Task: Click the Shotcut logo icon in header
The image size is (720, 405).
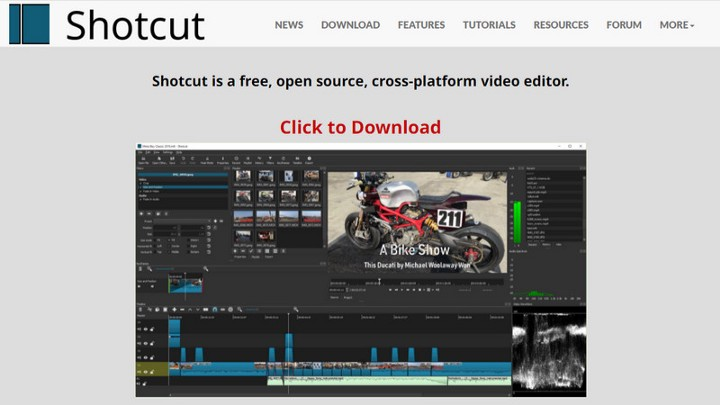Action: click(x=29, y=24)
